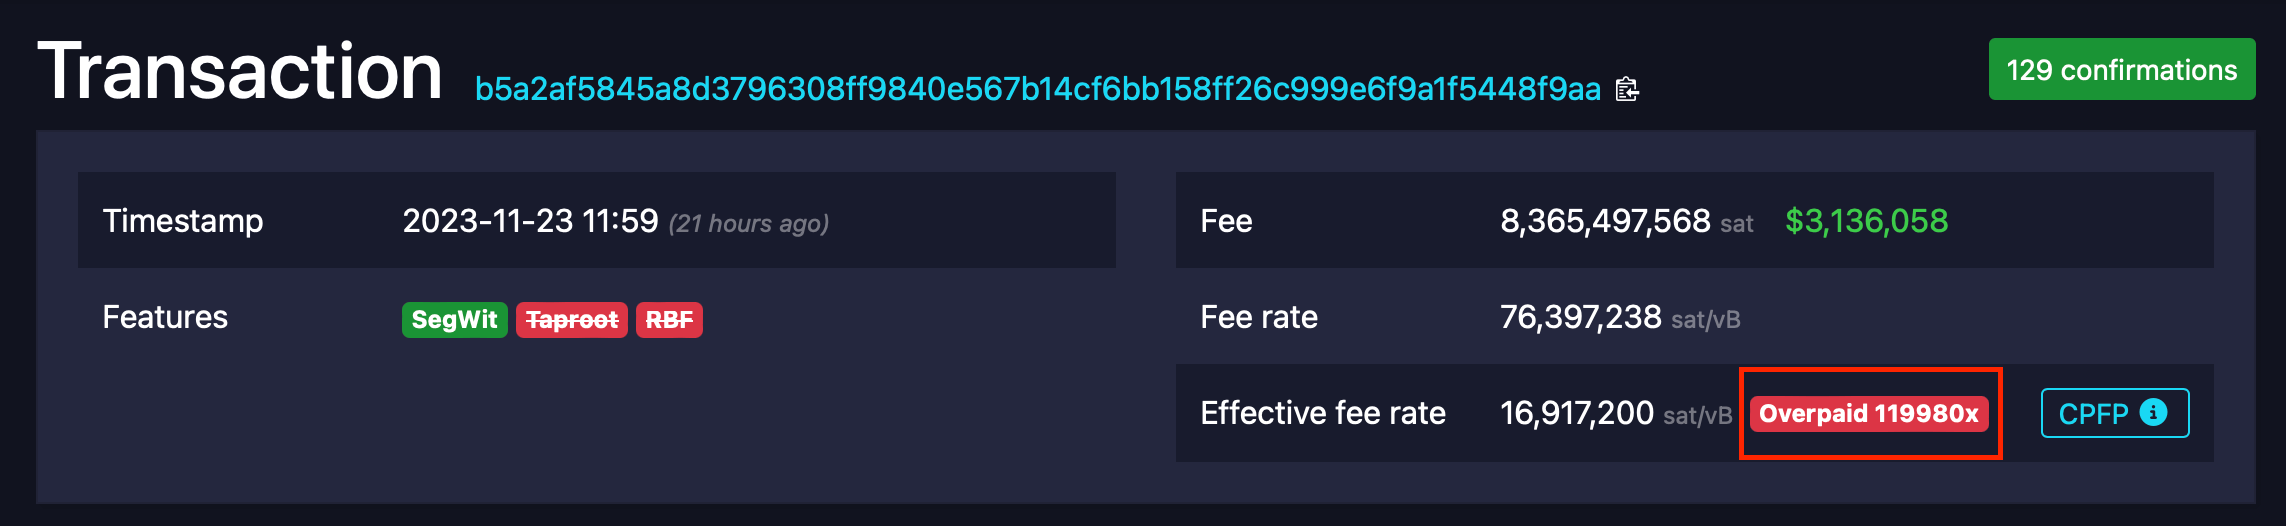Click the 129 confirmations badge
The width and height of the screenshot is (2286, 526).
pyautogui.click(x=2121, y=70)
